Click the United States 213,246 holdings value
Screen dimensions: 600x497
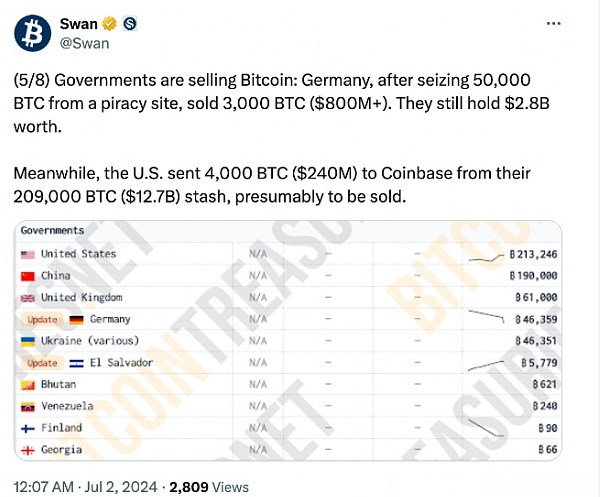tap(533, 254)
